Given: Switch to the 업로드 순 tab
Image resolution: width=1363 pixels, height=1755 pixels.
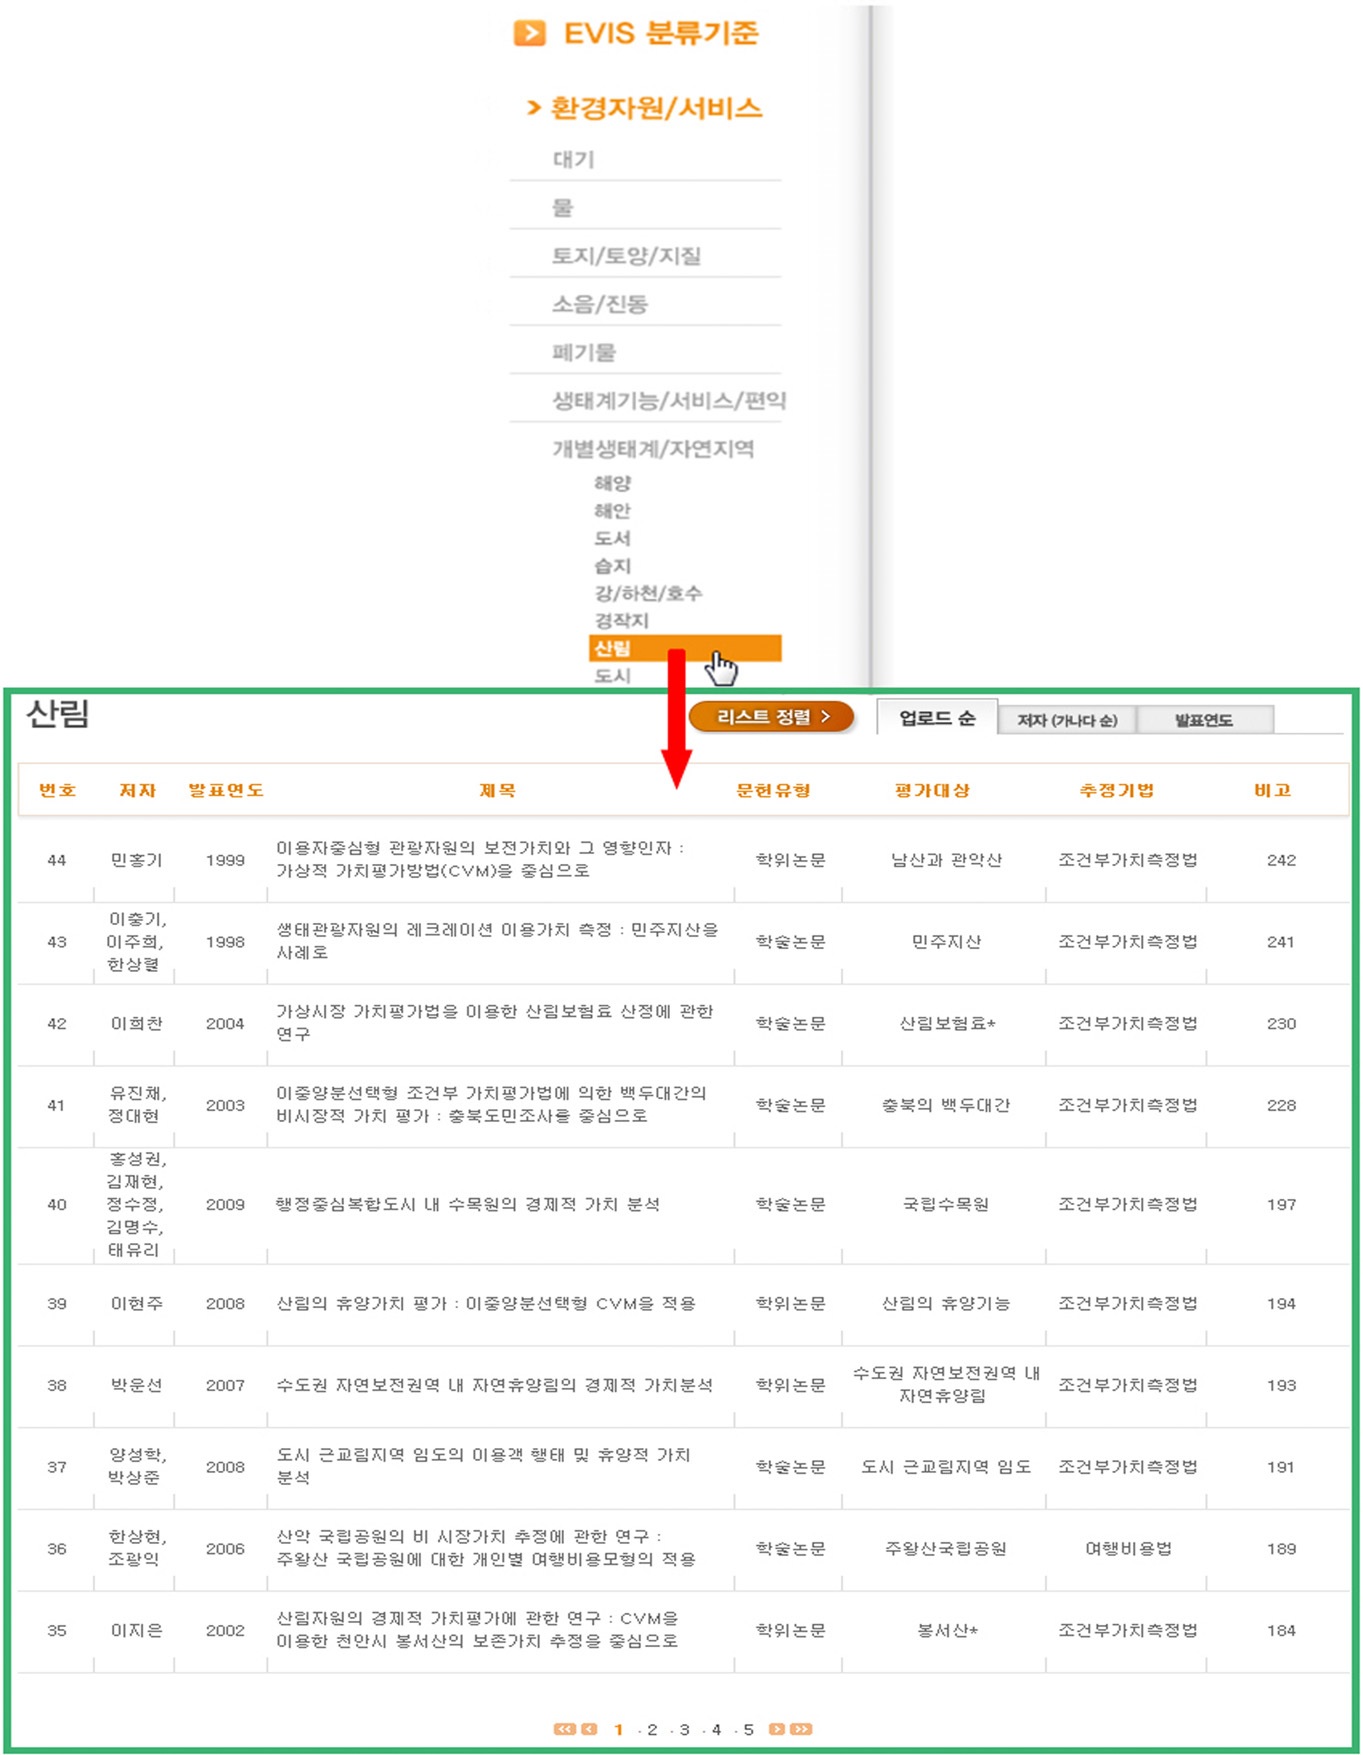Looking at the screenshot, I should tap(937, 717).
